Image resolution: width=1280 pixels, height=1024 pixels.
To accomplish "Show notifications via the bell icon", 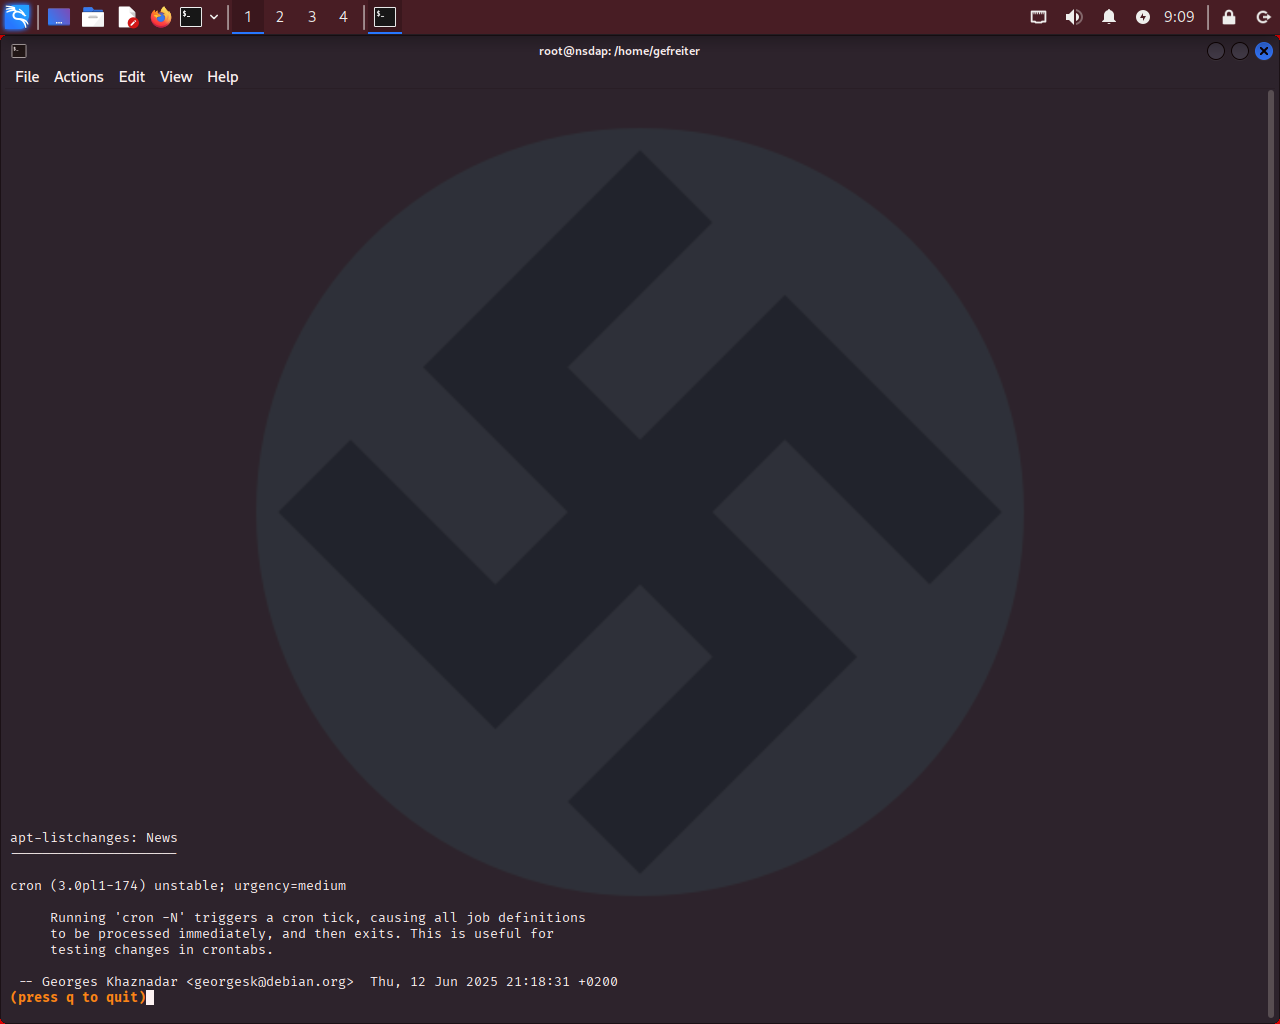I will pos(1109,17).
